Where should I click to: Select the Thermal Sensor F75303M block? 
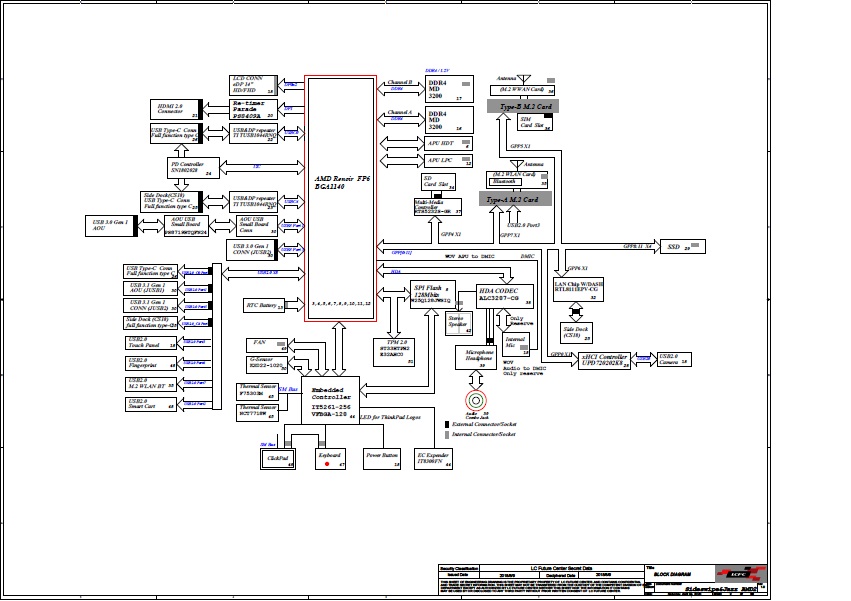point(257,391)
